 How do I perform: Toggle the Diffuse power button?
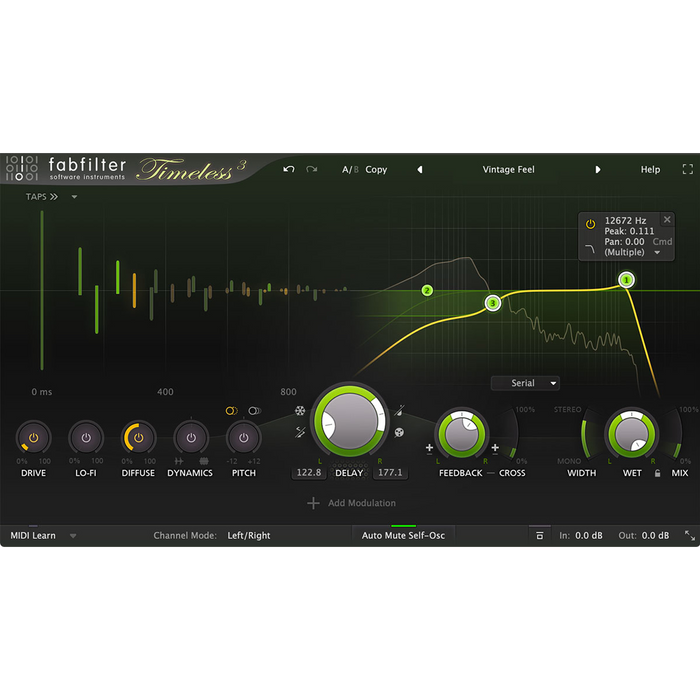tap(138, 438)
